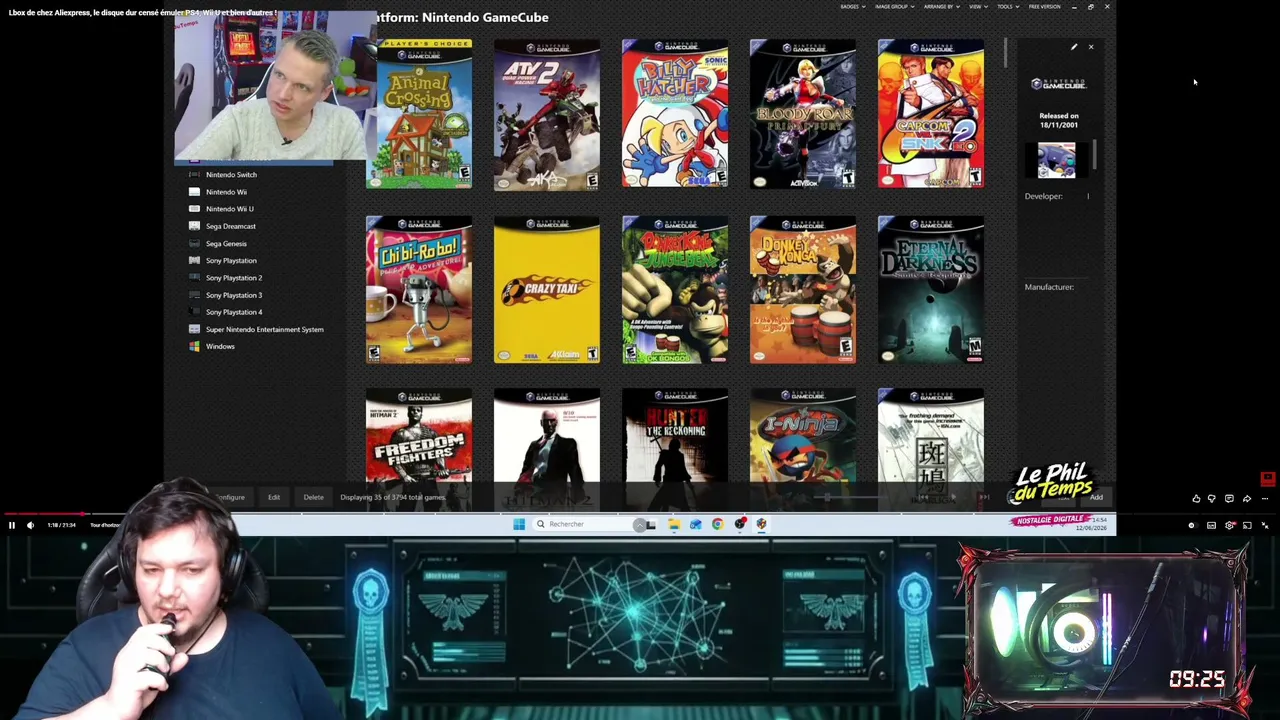Click the Add button at bottom right

1096,497
